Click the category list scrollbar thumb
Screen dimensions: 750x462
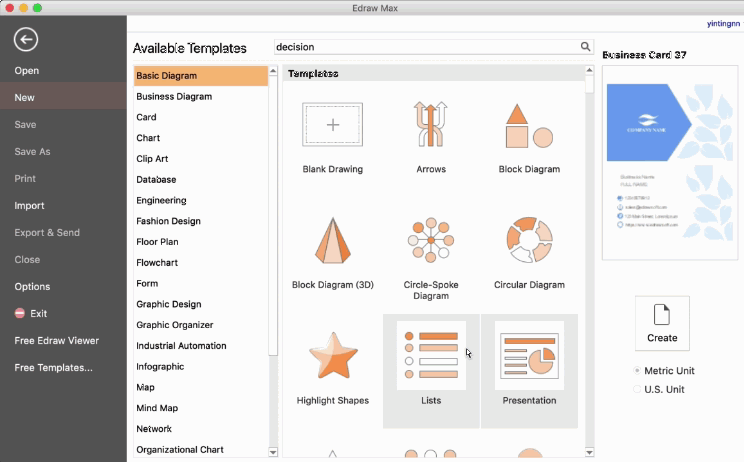point(273,215)
